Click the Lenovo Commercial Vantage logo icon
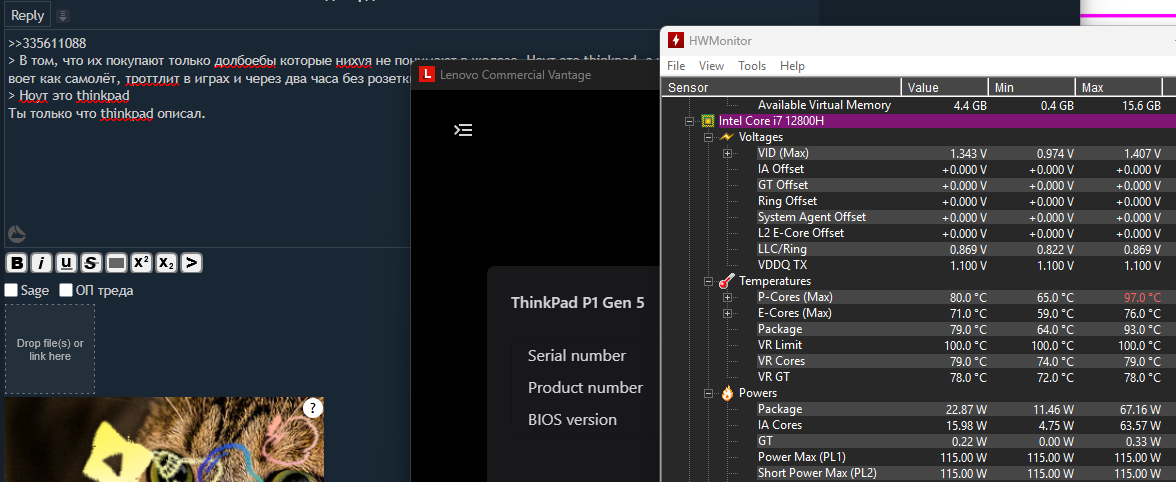The image size is (1176, 482). (427, 74)
